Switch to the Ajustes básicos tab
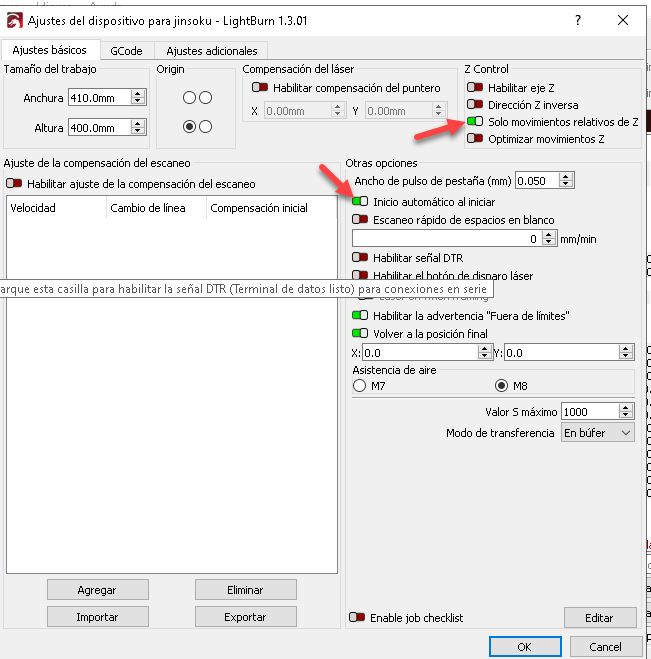 point(50,50)
